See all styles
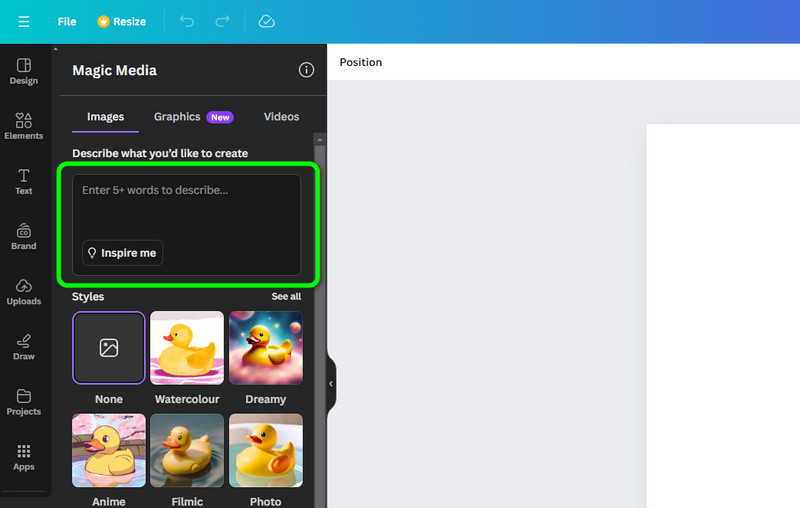This screenshot has width=800, height=508. coord(286,296)
